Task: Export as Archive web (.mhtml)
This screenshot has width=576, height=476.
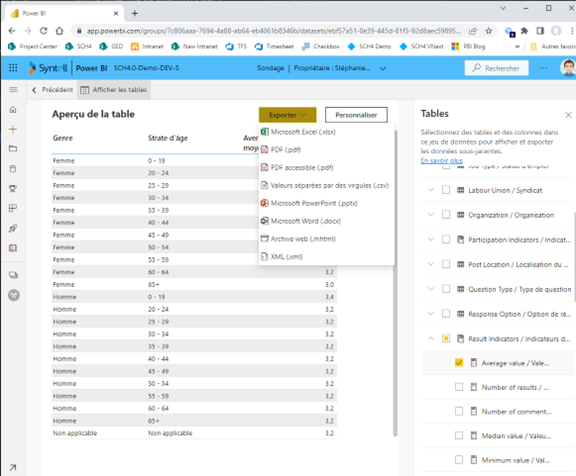Action: [327, 239]
